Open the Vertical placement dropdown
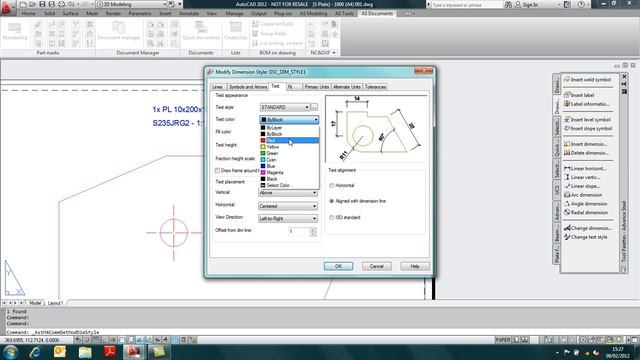This screenshot has height=360, width=640. (288, 193)
